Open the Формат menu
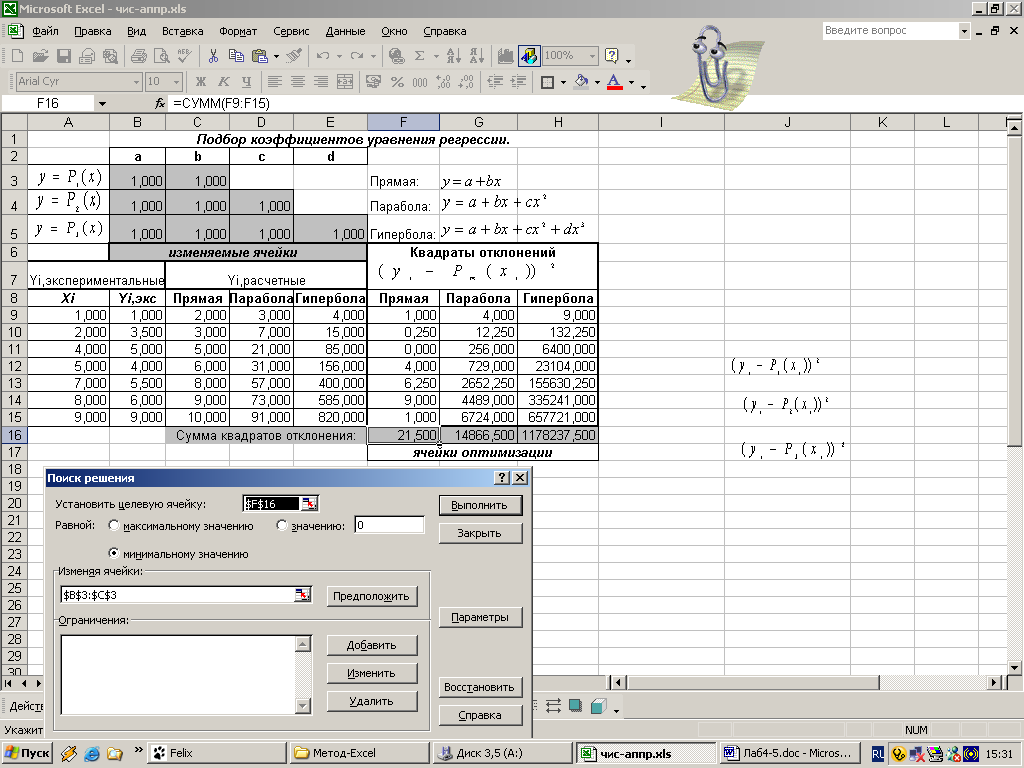Image resolution: width=1024 pixels, height=768 pixels. coord(238,31)
